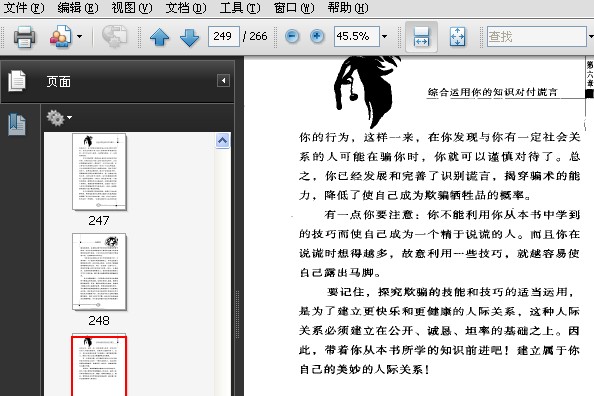Click the header text 综合运用你的知识对付谎言
594x396 pixels.
492,92
